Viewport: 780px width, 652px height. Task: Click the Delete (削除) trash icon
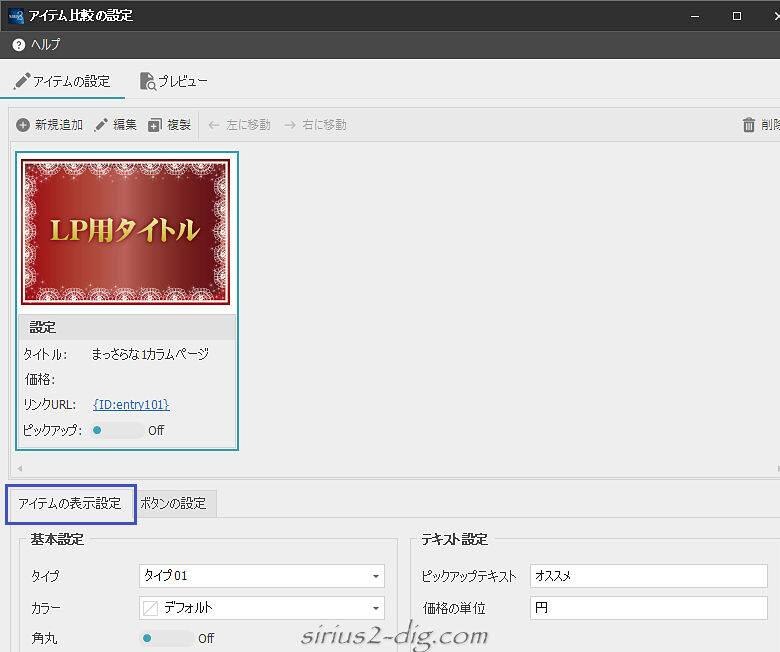tap(749, 125)
